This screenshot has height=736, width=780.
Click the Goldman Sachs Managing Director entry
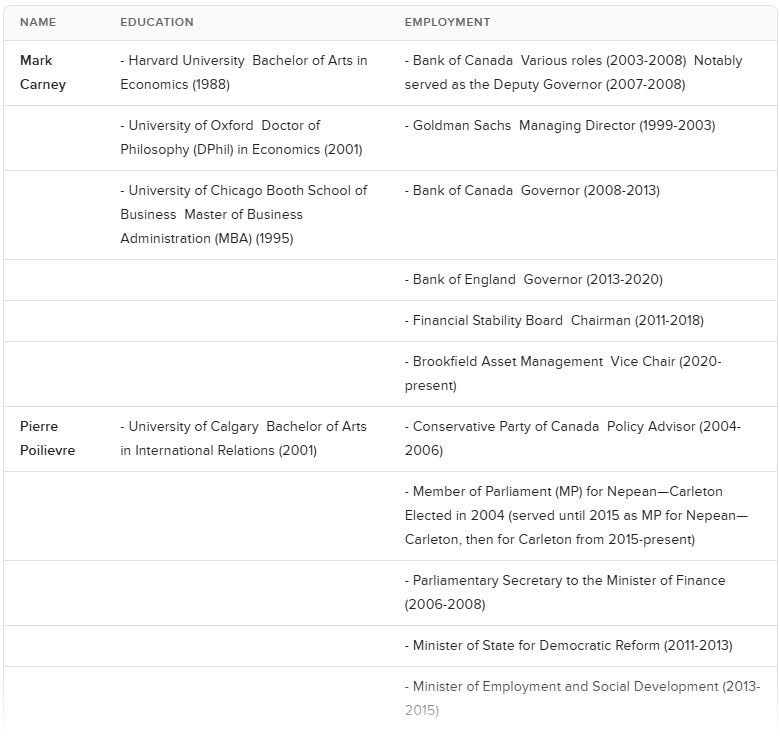(x=560, y=126)
